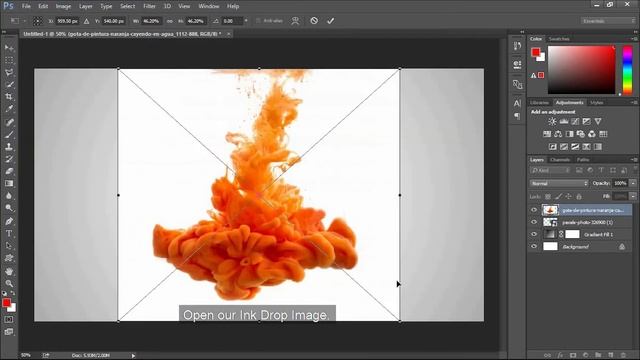Select the Hand tool

9,271
